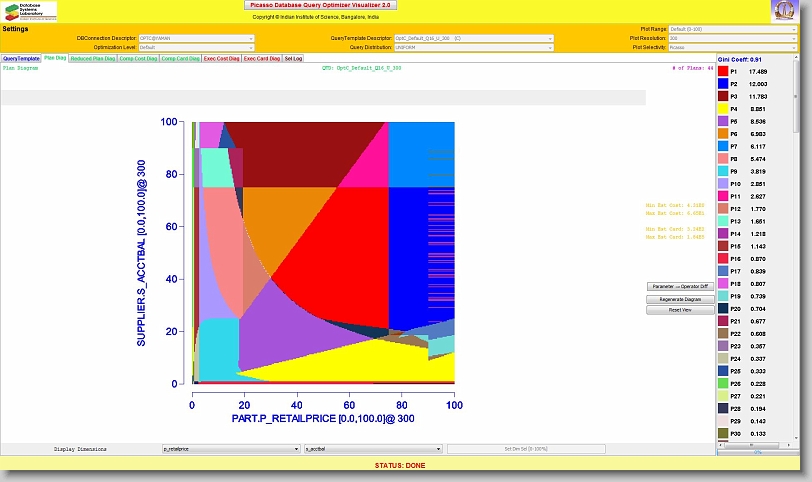The height and width of the screenshot is (482, 812).
Task: Open the p_retailprice display dimension dropdown
Action: click(x=231, y=450)
